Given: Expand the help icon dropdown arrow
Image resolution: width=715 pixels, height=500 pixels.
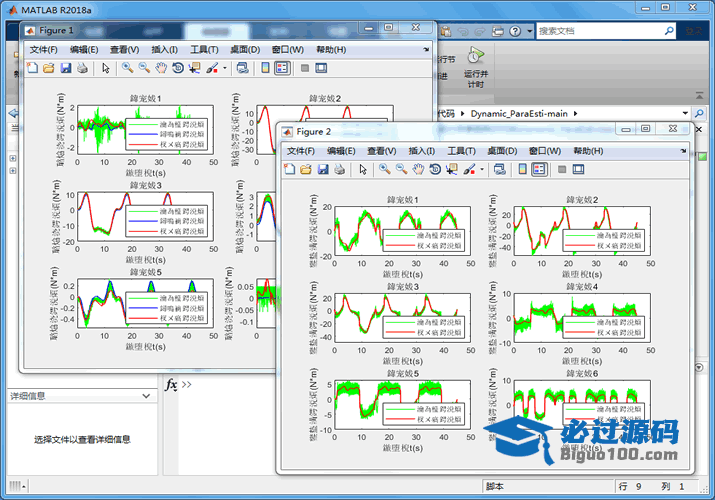Looking at the screenshot, I should tap(529, 31).
